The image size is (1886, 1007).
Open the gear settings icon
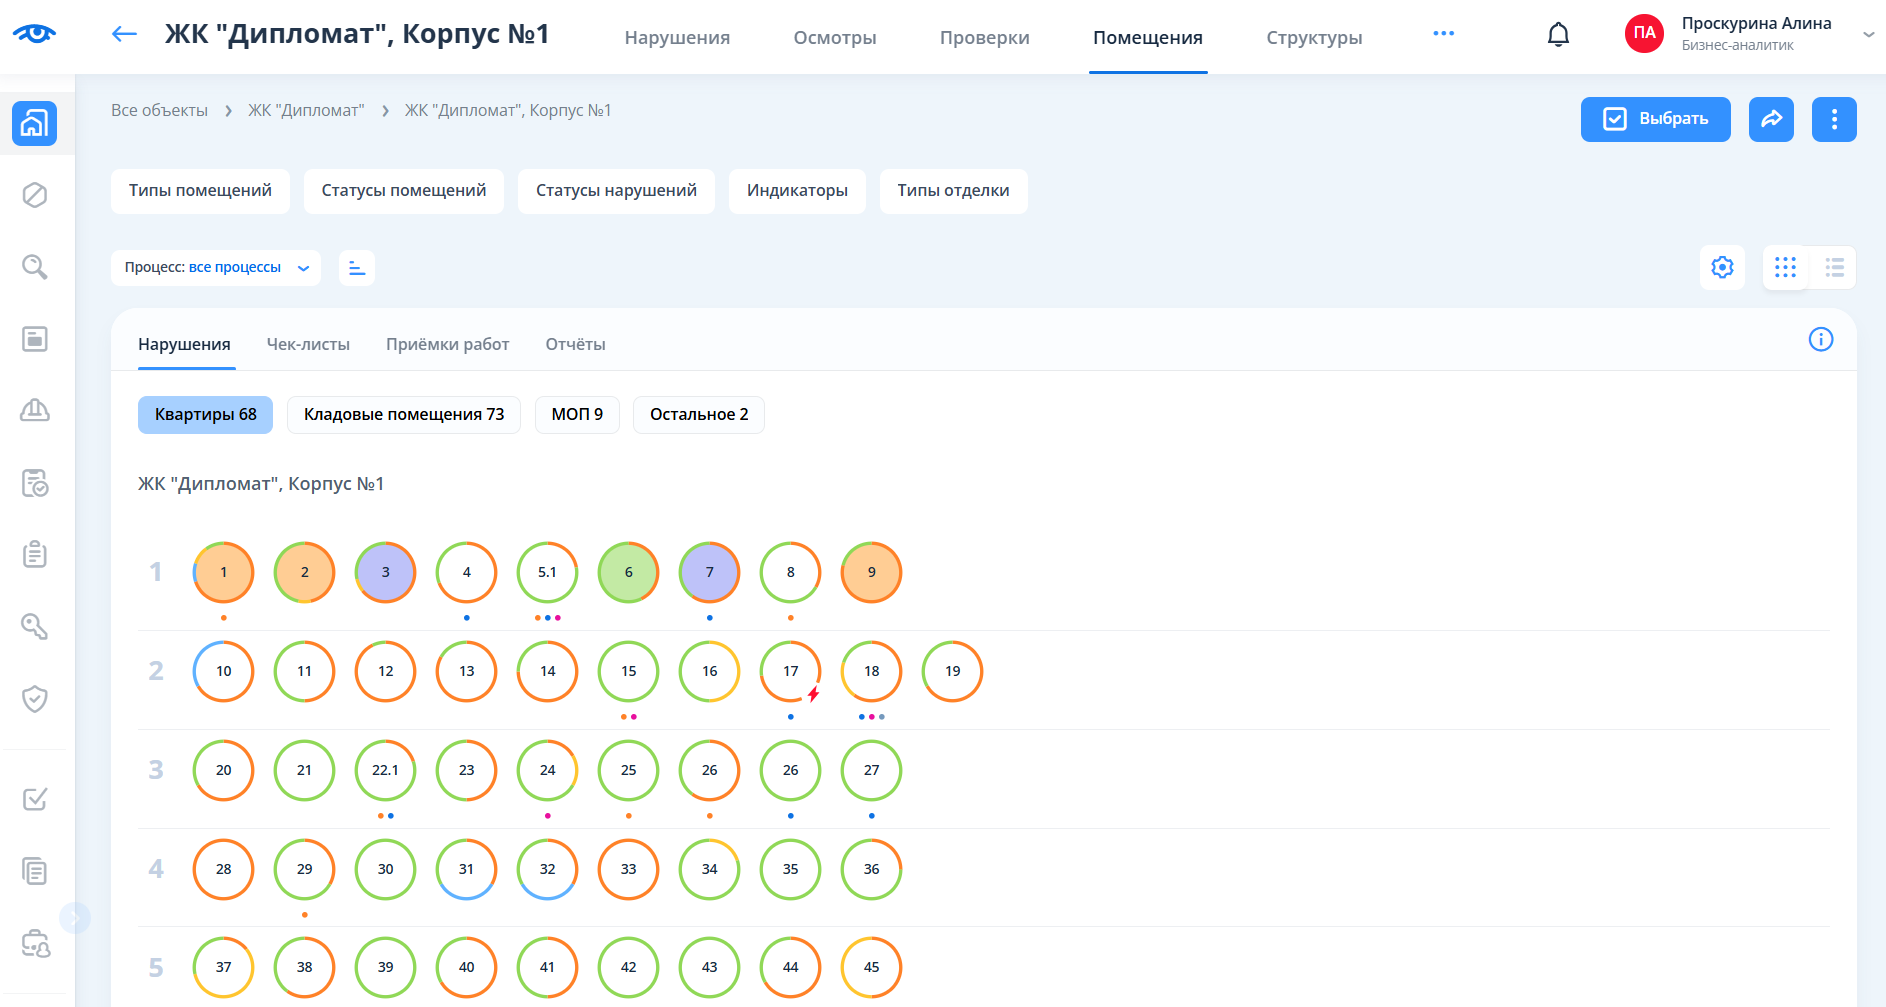(1721, 268)
